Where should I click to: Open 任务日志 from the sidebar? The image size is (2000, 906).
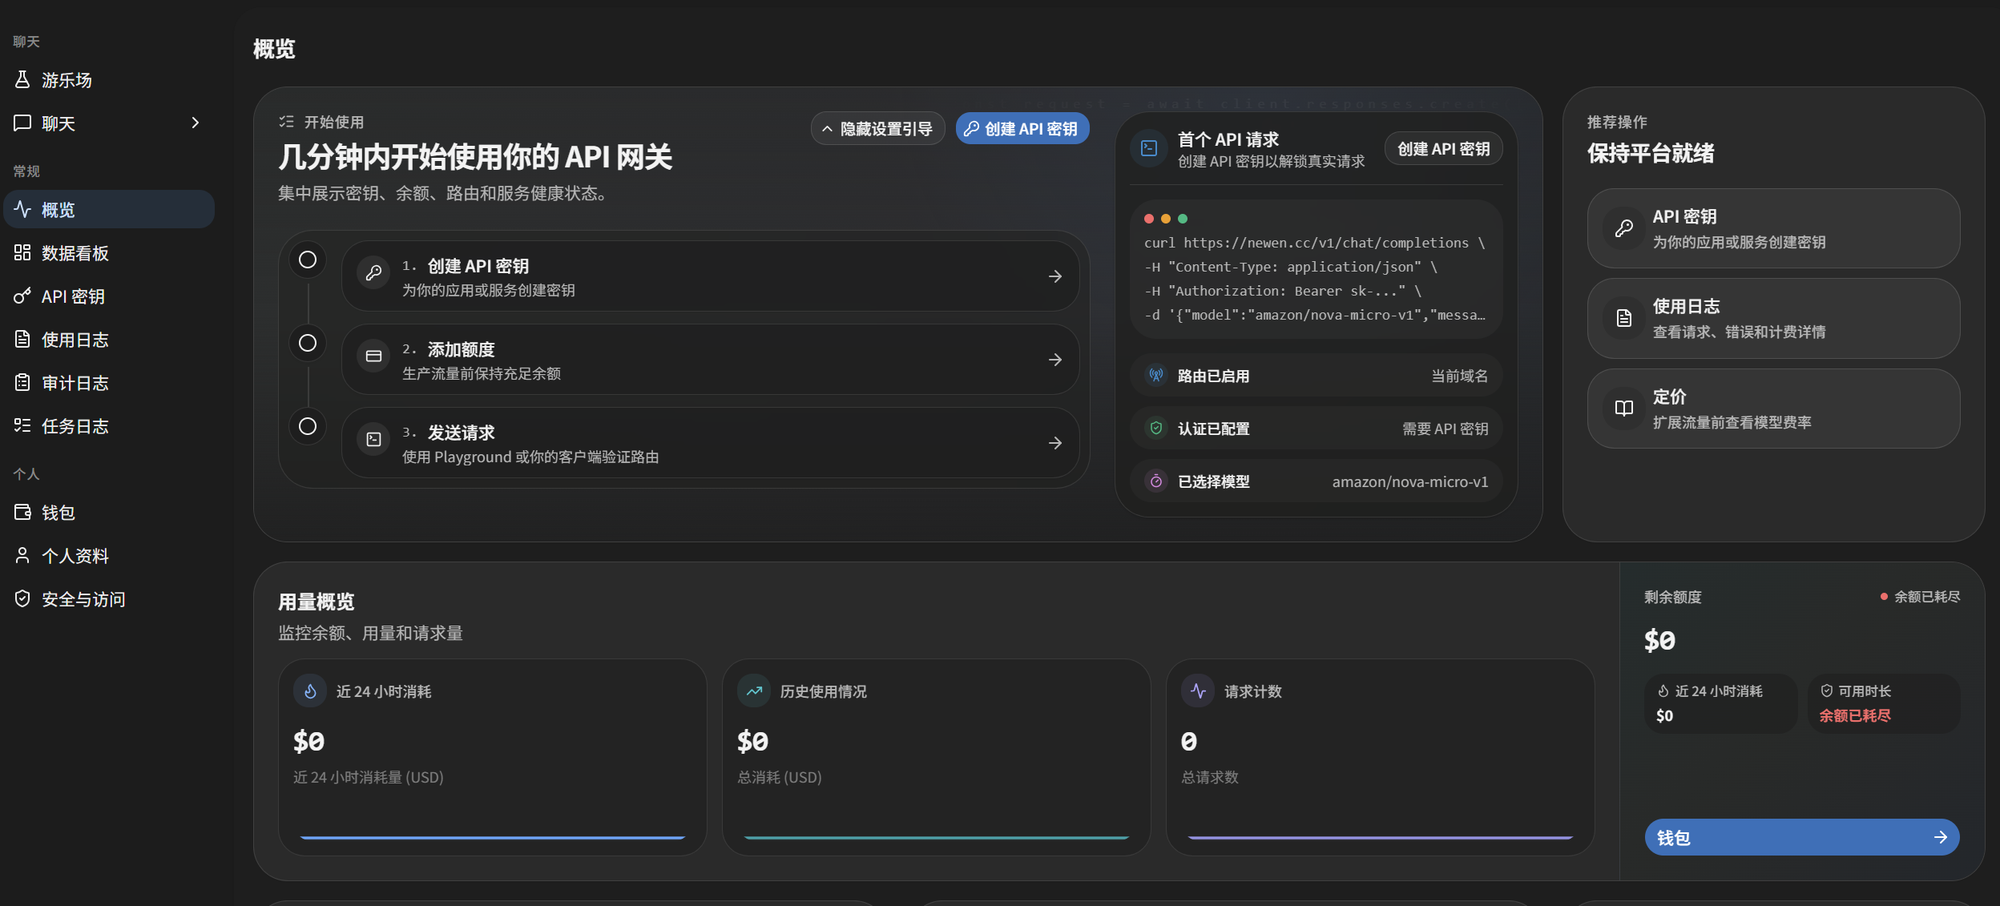109,426
